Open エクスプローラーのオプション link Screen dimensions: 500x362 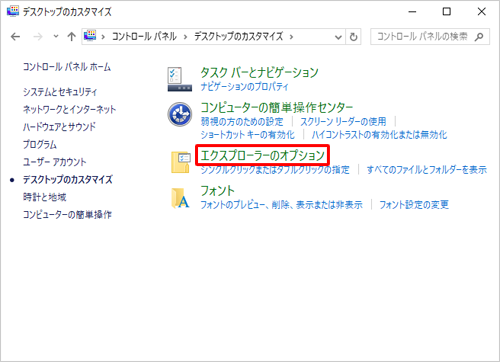coord(262,155)
